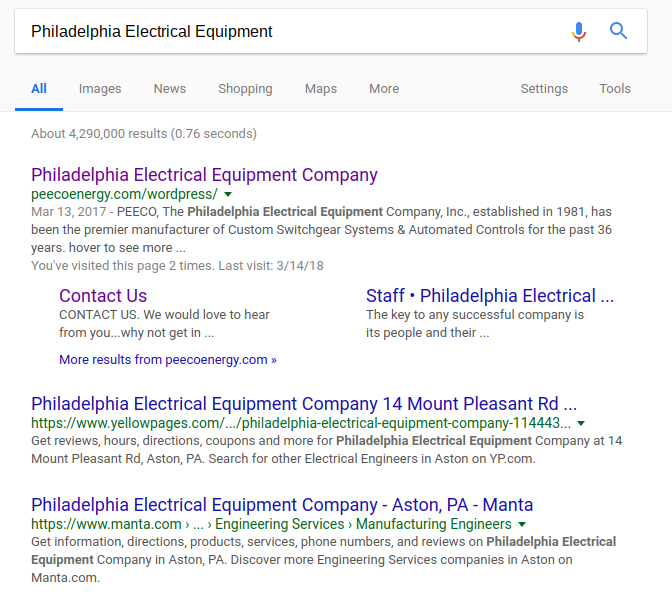Image resolution: width=672 pixels, height=602 pixels.
Task: Expand the dropdown arrow beside peecoenergy.com/wordpress/
Action: pos(228,195)
